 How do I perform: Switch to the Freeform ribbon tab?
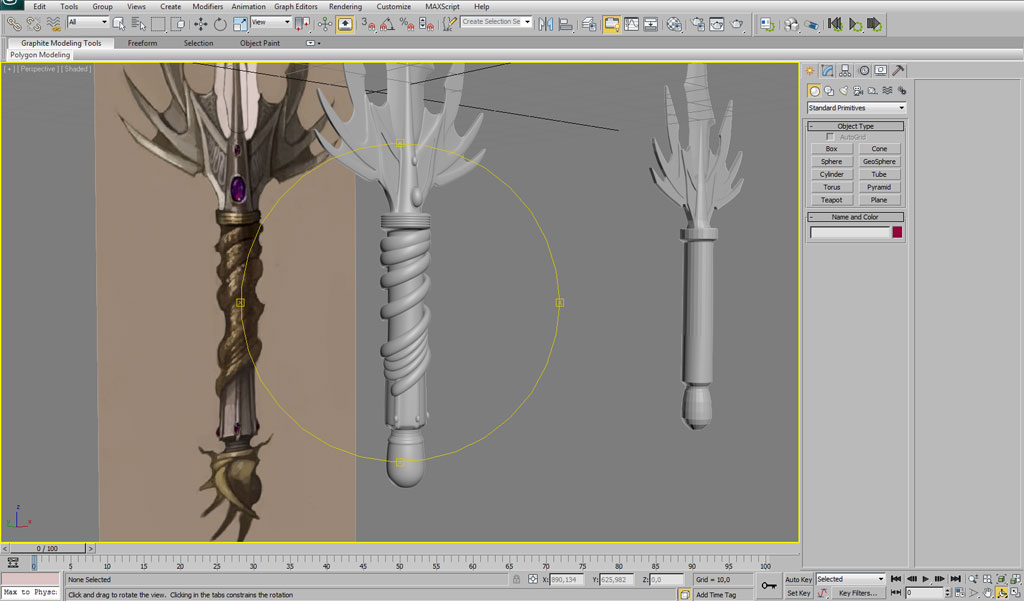(x=142, y=43)
